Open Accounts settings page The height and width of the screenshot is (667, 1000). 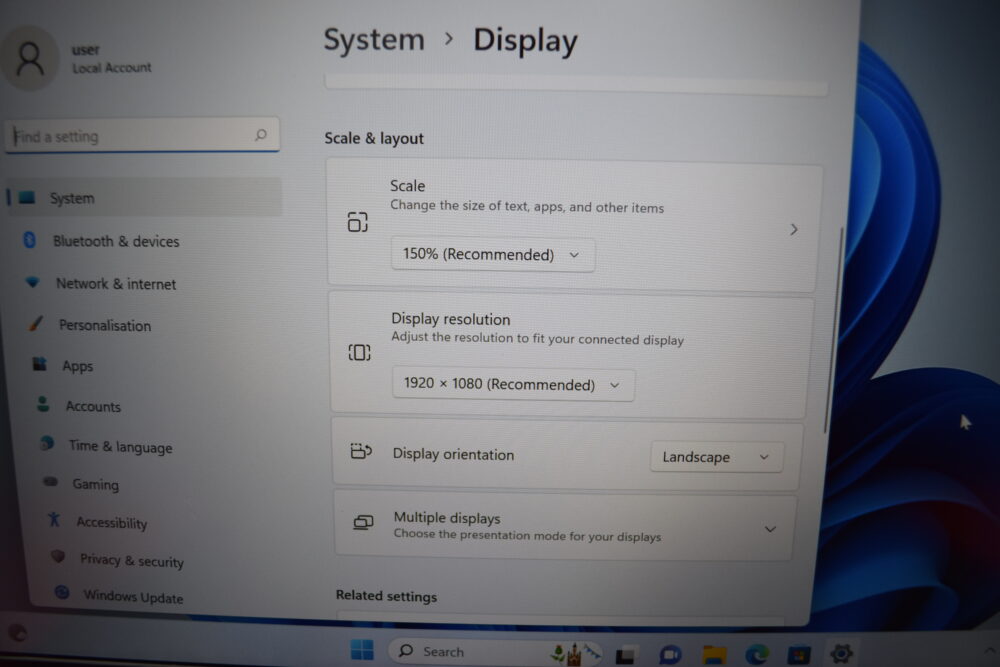[93, 406]
